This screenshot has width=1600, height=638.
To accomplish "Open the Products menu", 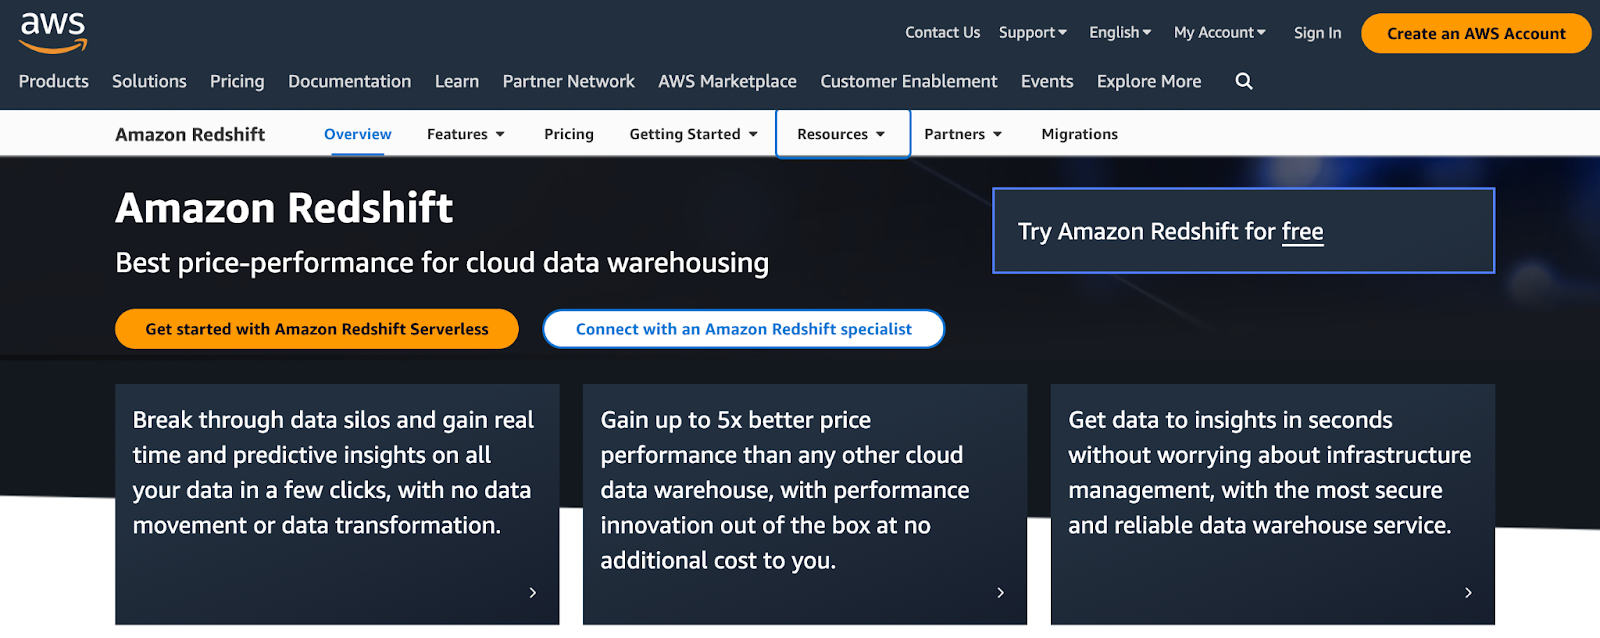I will 54,81.
